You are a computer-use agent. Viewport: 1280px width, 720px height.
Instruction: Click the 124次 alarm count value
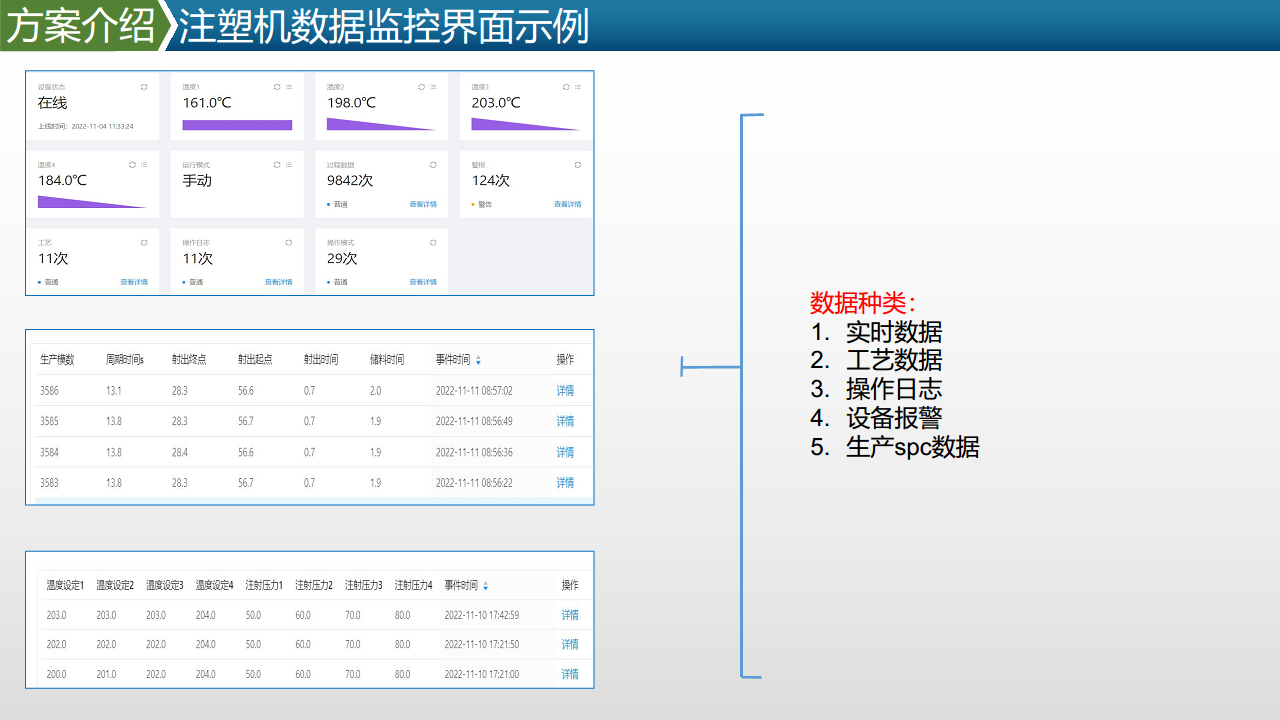(x=491, y=181)
